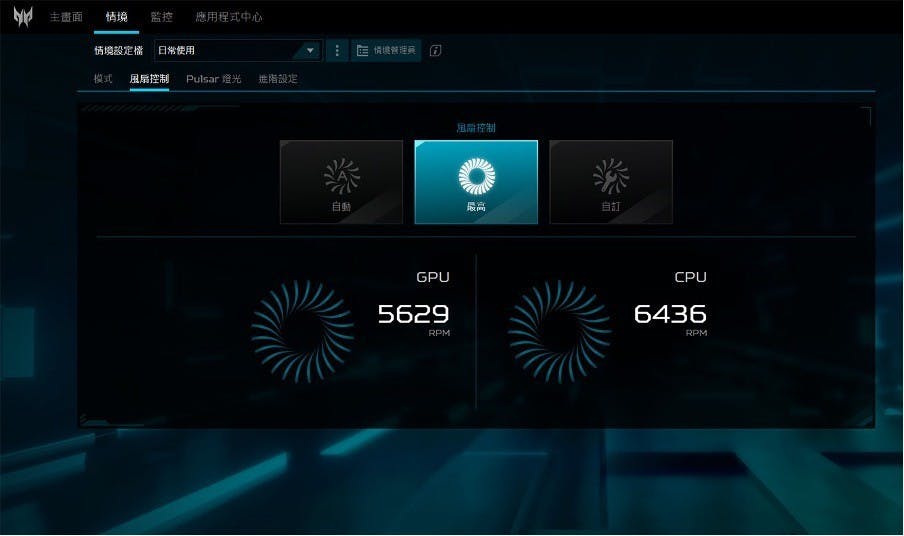Click the info icon beside 情境管理員

coord(435,51)
